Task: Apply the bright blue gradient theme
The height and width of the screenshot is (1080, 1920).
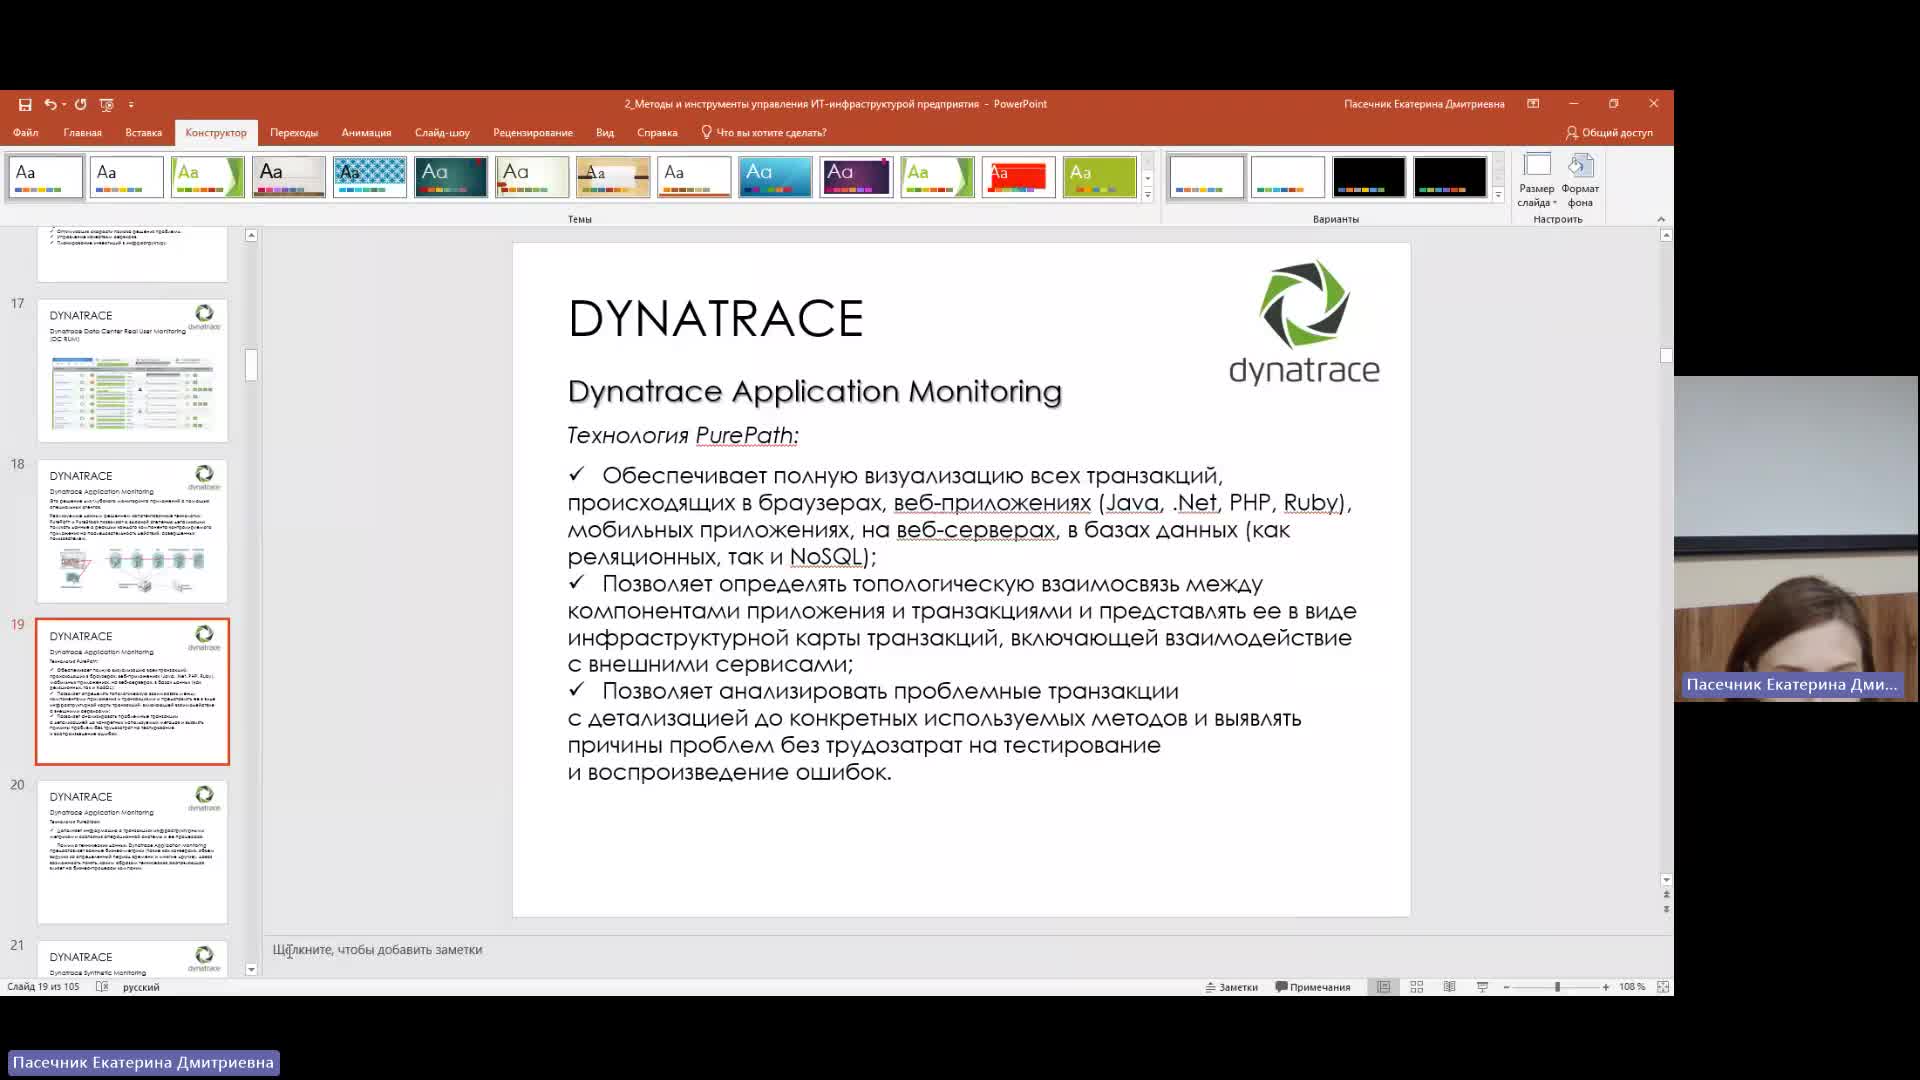Action: point(775,177)
